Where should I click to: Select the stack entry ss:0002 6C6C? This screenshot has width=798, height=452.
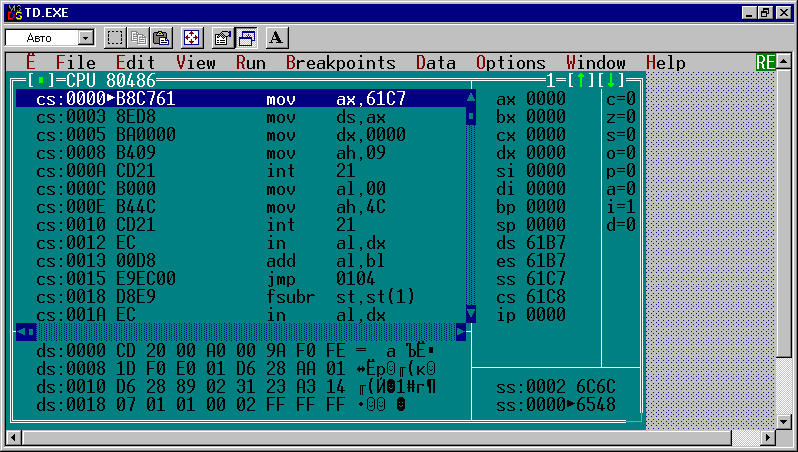(x=556, y=387)
